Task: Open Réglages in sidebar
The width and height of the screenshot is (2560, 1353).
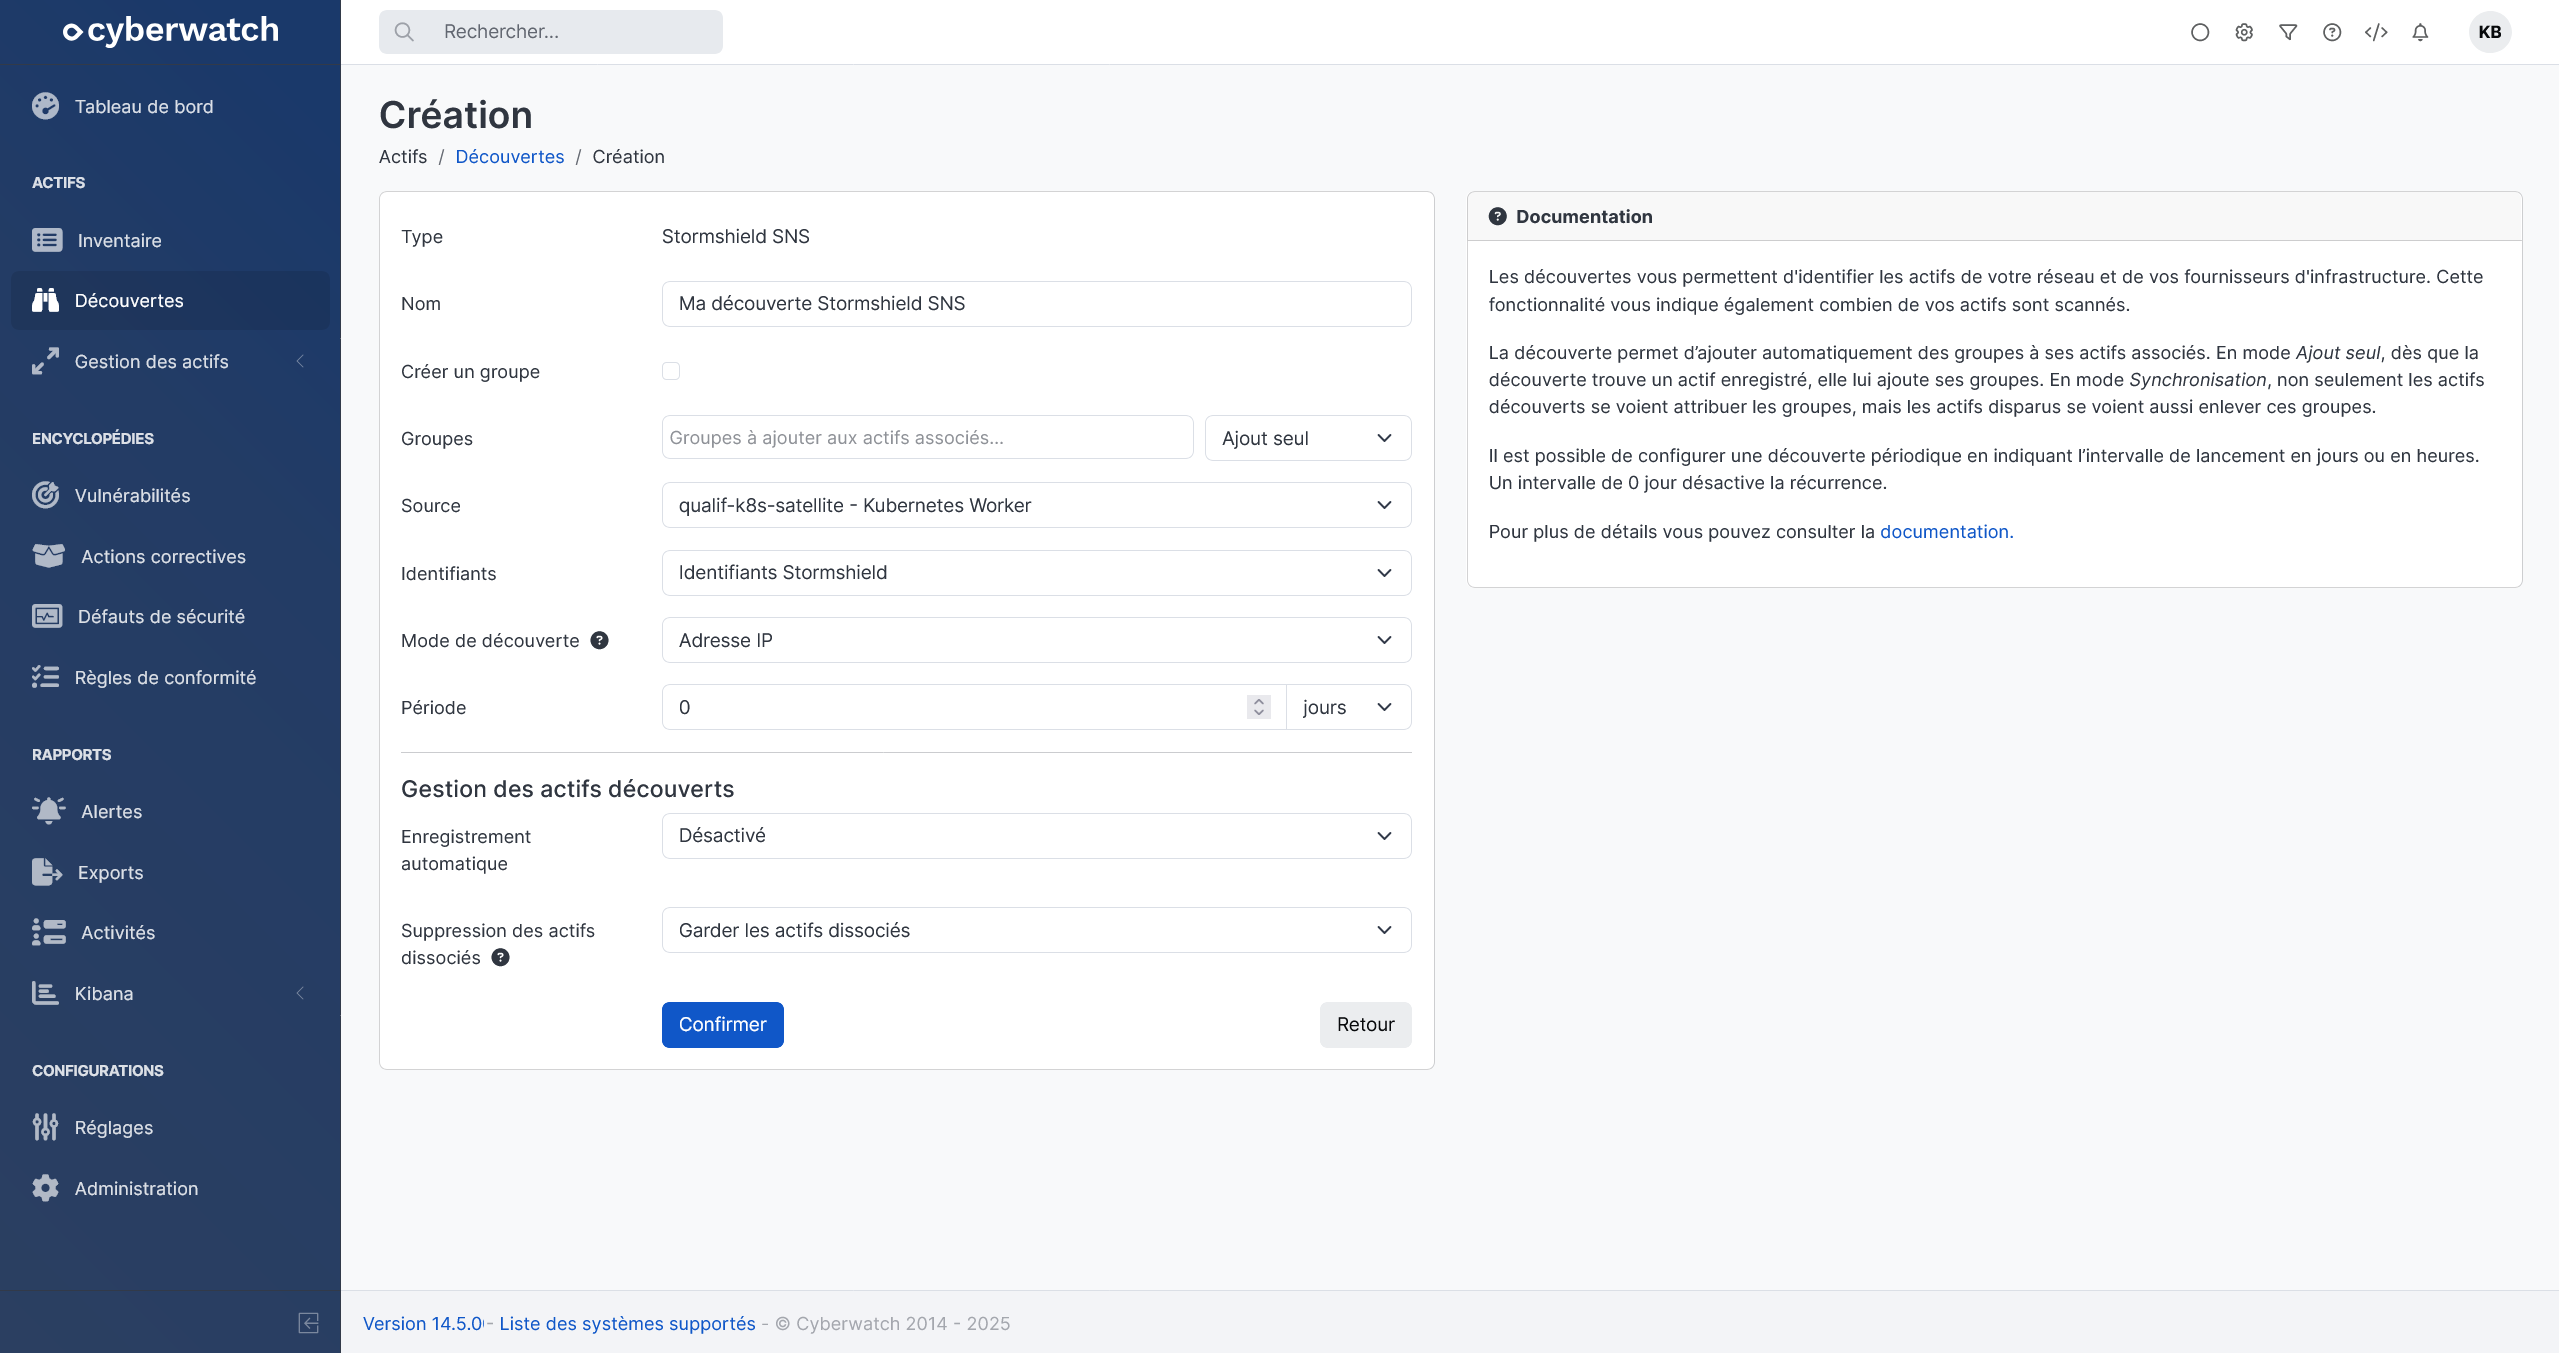Action: [170, 1127]
